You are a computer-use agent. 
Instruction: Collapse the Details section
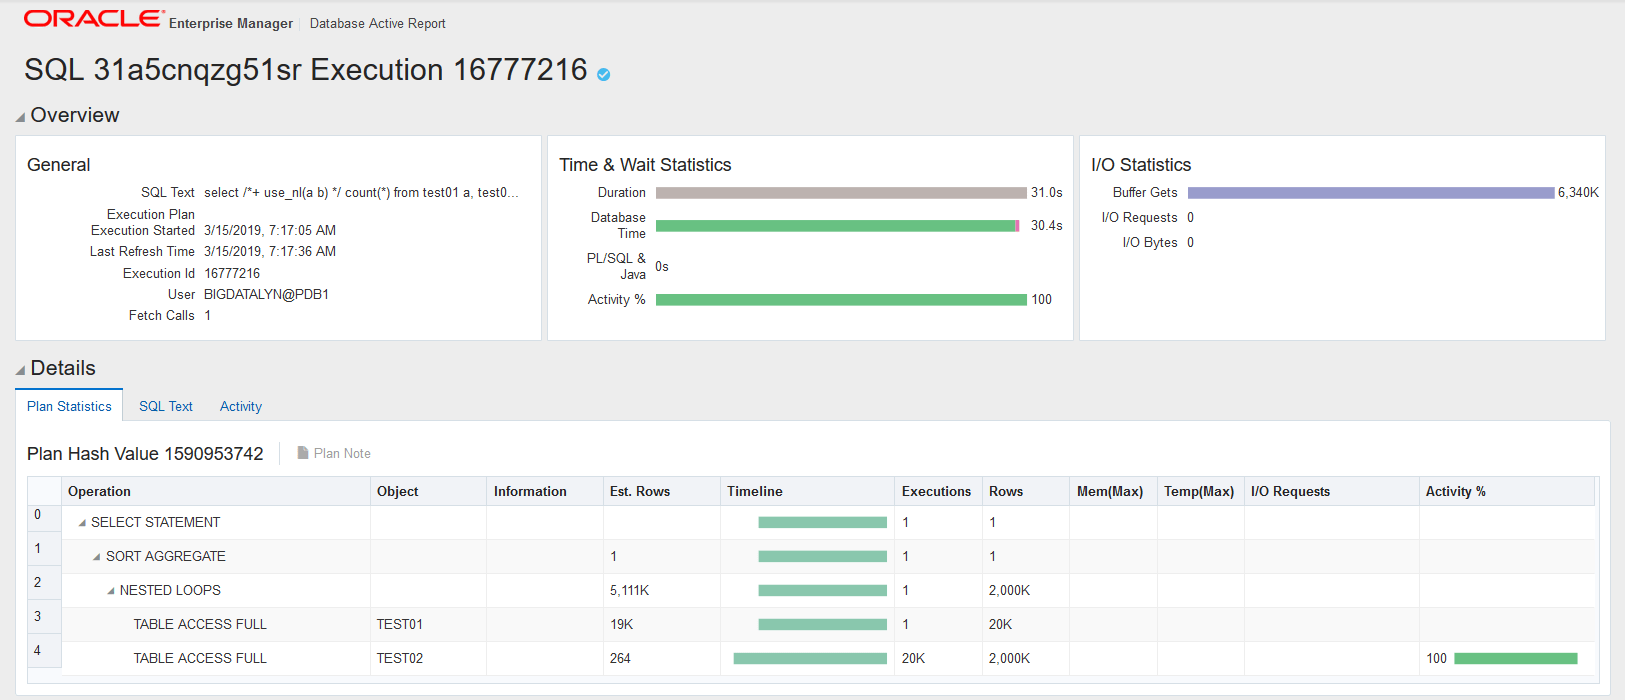20,370
